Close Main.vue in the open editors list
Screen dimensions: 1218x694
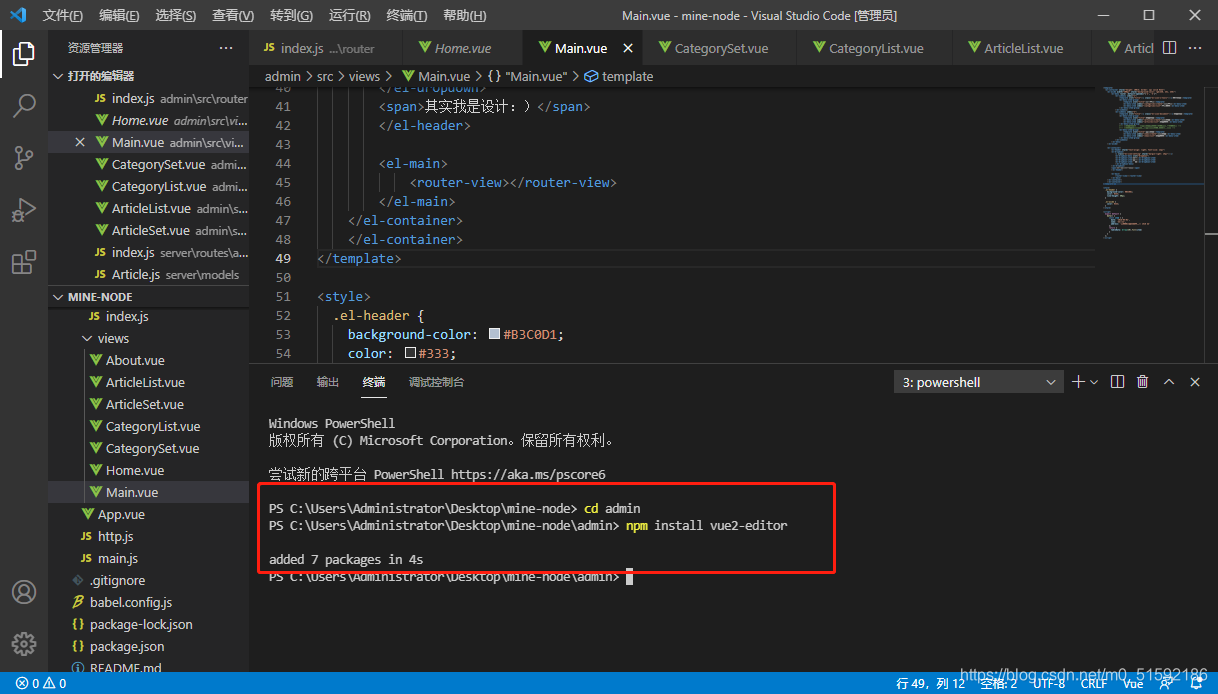point(80,142)
